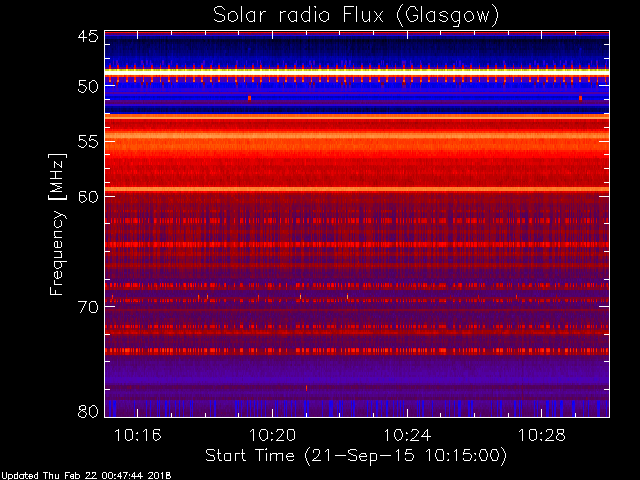The image size is (640, 480).
Task: Click the '10:28' time axis label
Action: click(542, 435)
